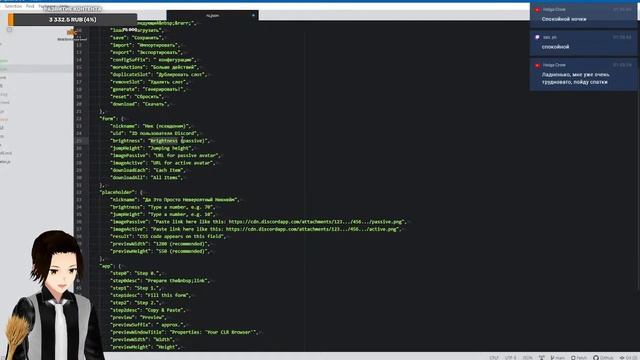
Task: Click the Fetch button in status bar
Action: pyautogui.click(x=579, y=358)
